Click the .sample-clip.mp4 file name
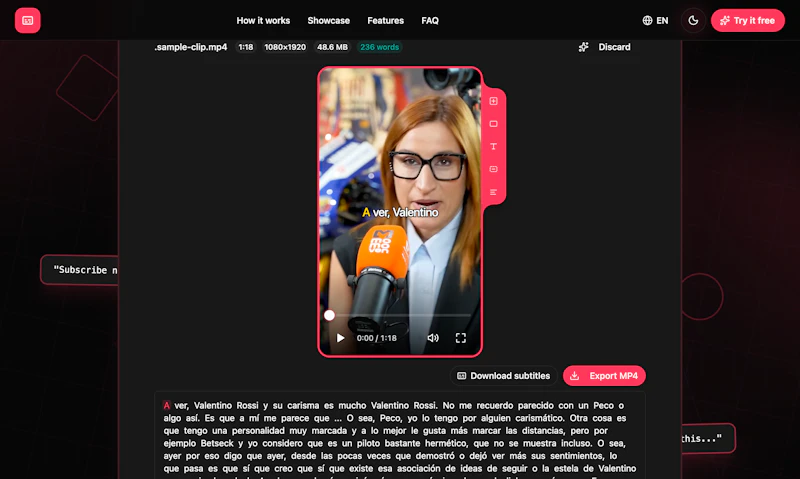Screen dimensions: 800x479 (x=191, y=47)
